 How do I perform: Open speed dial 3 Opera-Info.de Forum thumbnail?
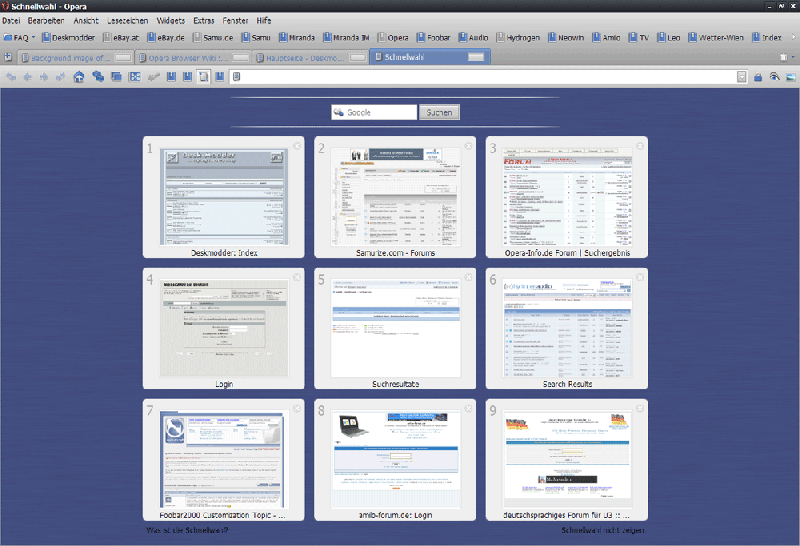(x=567, y=197)
